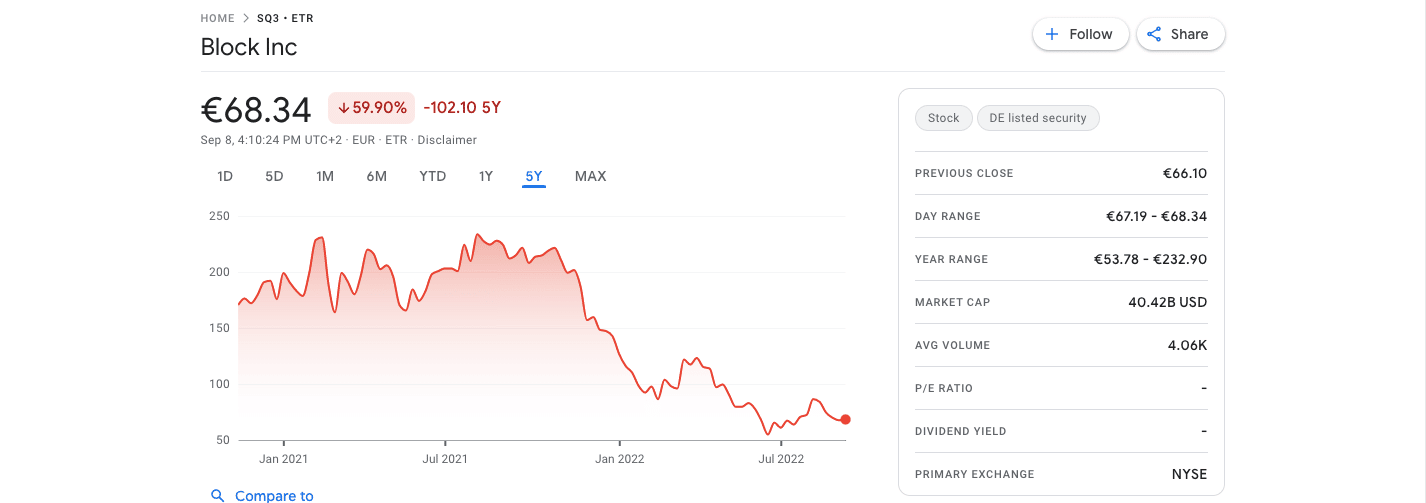Screen dimensions: 1426x503
Task: Click the SQ3 • ETR breadcrumb
Action: pos(285,18)
